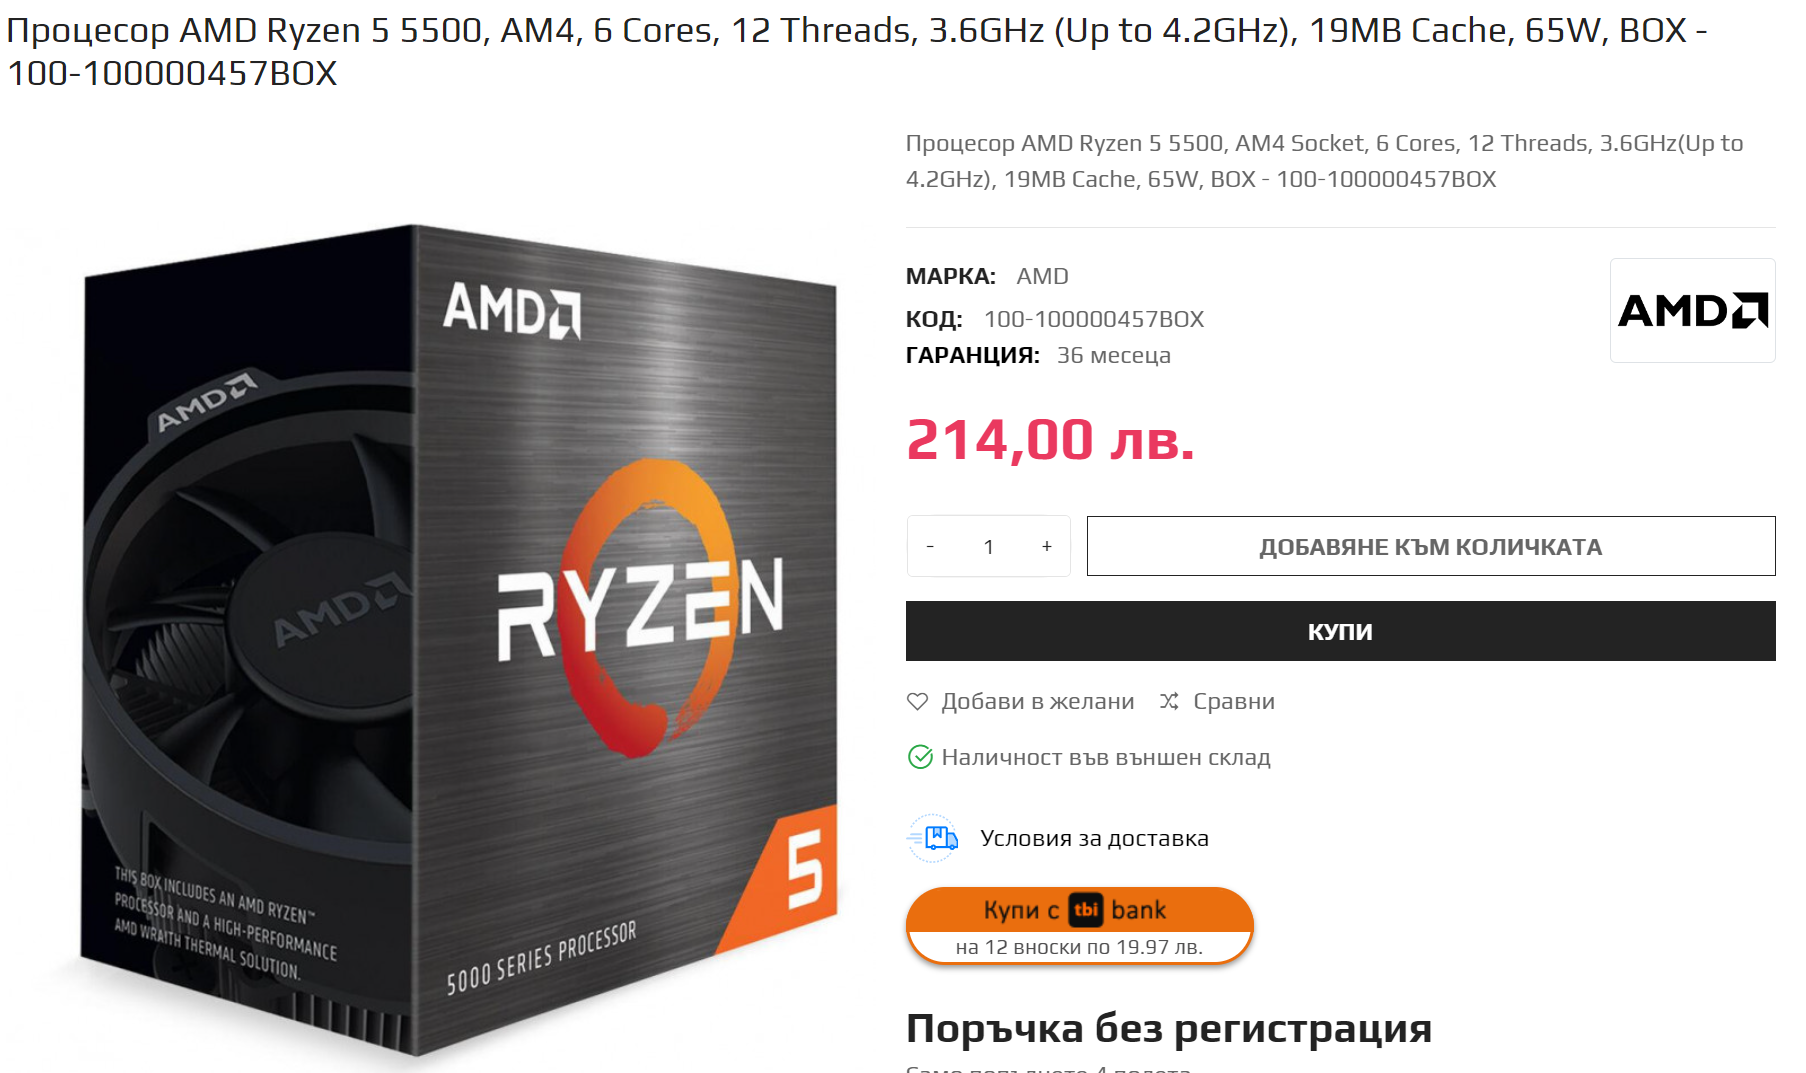Image resolution: width=1806 pixels, height=1073 pixels.
Task: Click the Добави в желани link
Action: point(1037,702)
